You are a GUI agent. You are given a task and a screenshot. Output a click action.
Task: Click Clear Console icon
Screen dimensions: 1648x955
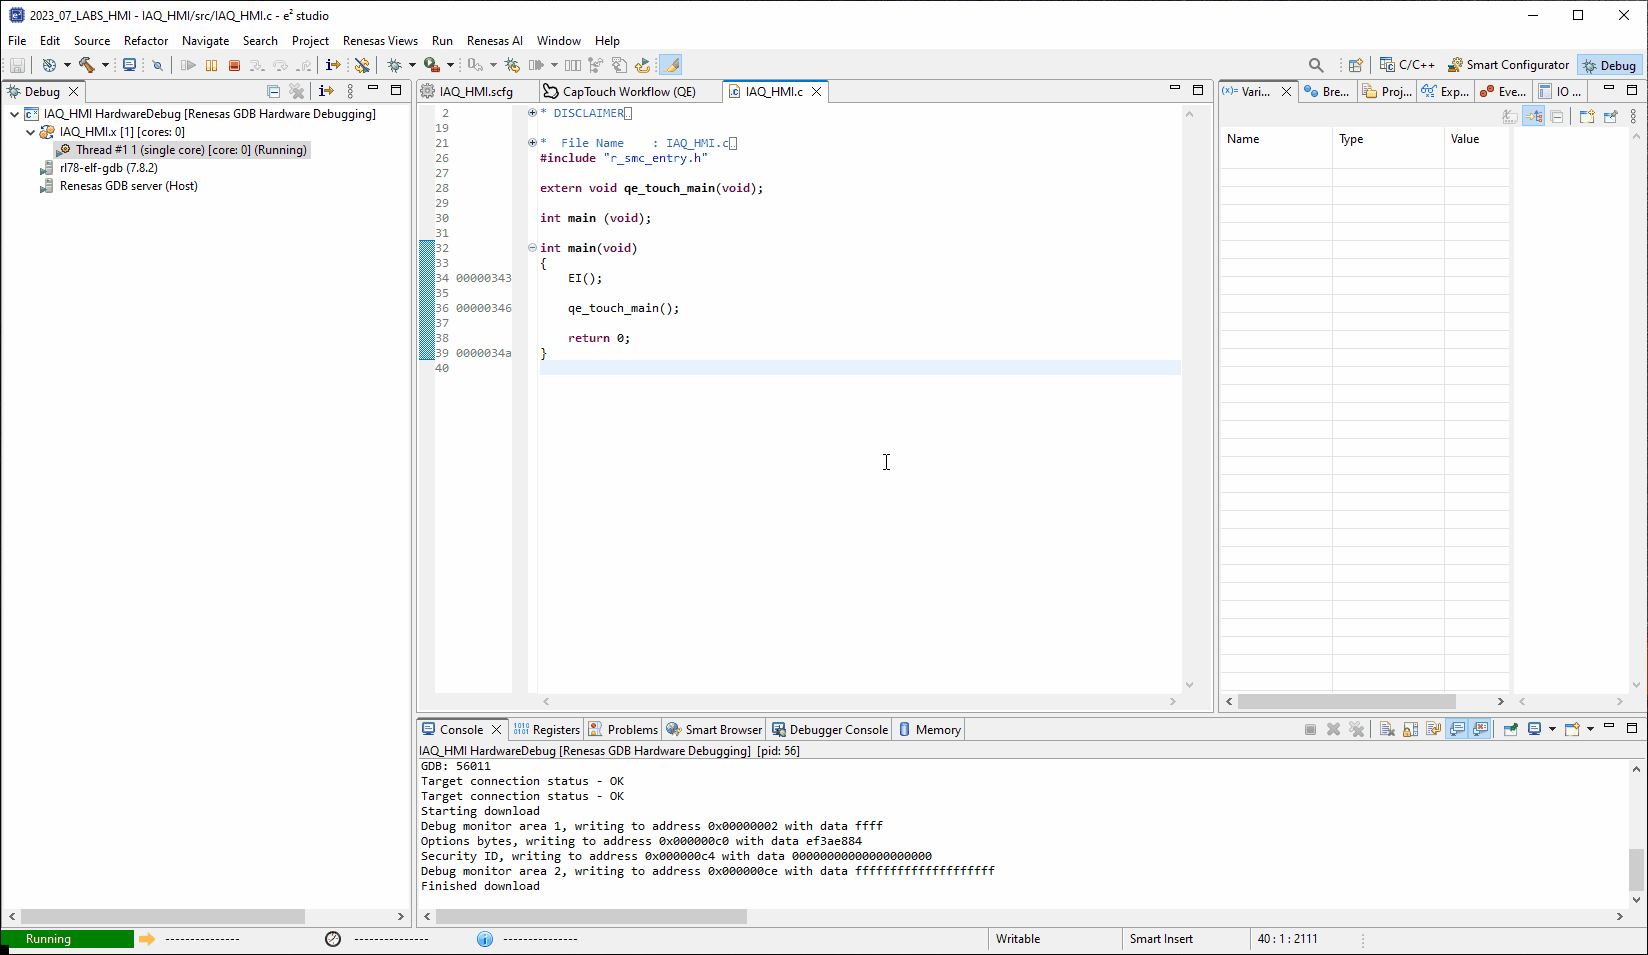[x=1387, y=729]
